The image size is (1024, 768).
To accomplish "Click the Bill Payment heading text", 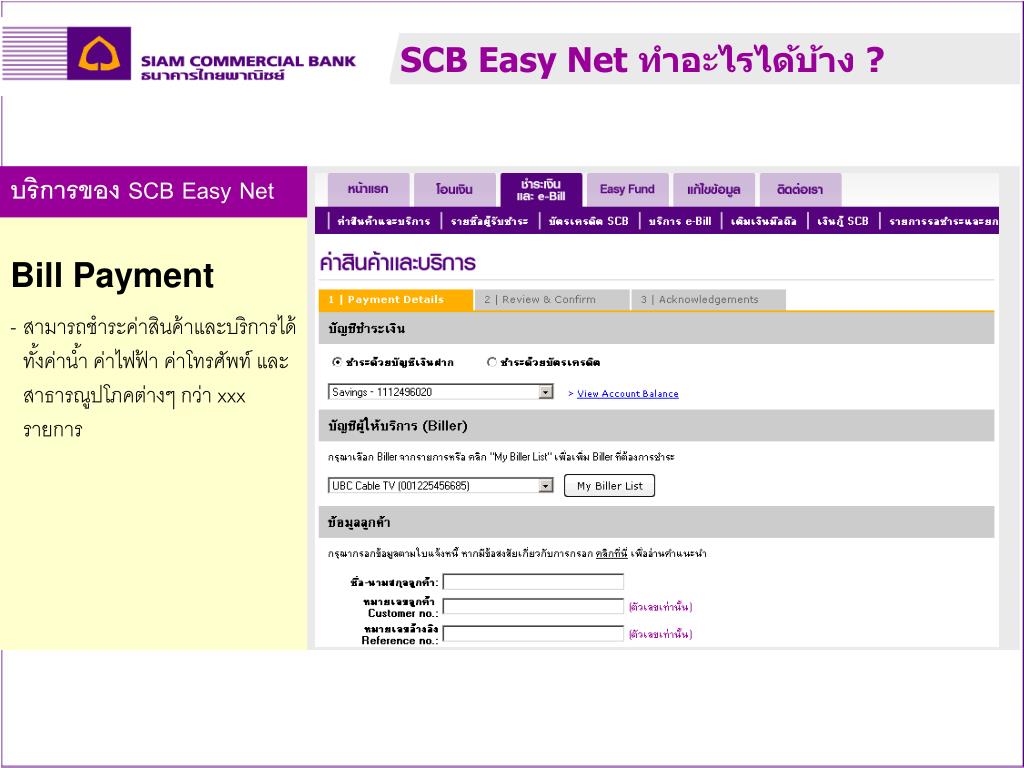I will point(112,275).
